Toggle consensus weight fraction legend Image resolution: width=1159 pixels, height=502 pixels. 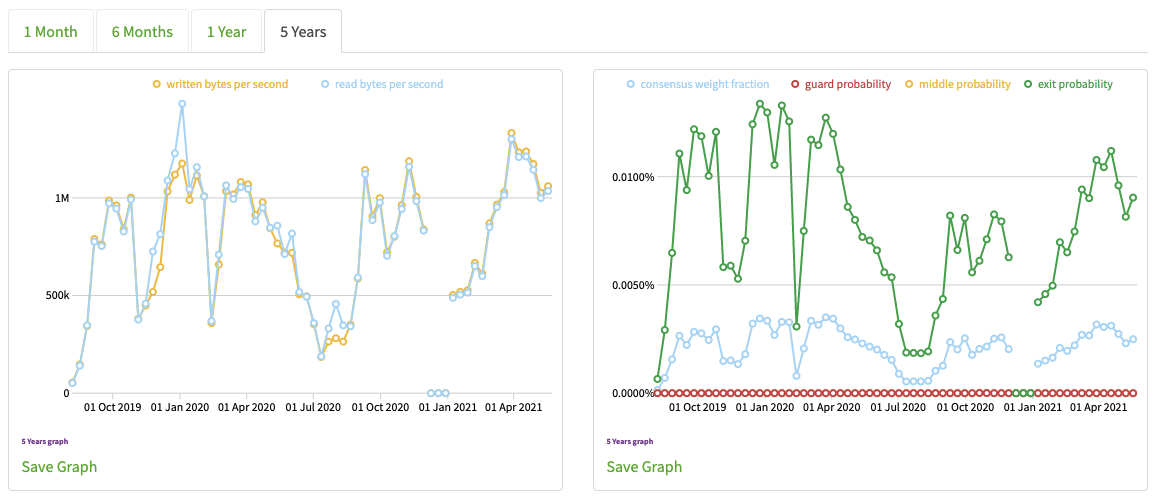tap(697, 84)
